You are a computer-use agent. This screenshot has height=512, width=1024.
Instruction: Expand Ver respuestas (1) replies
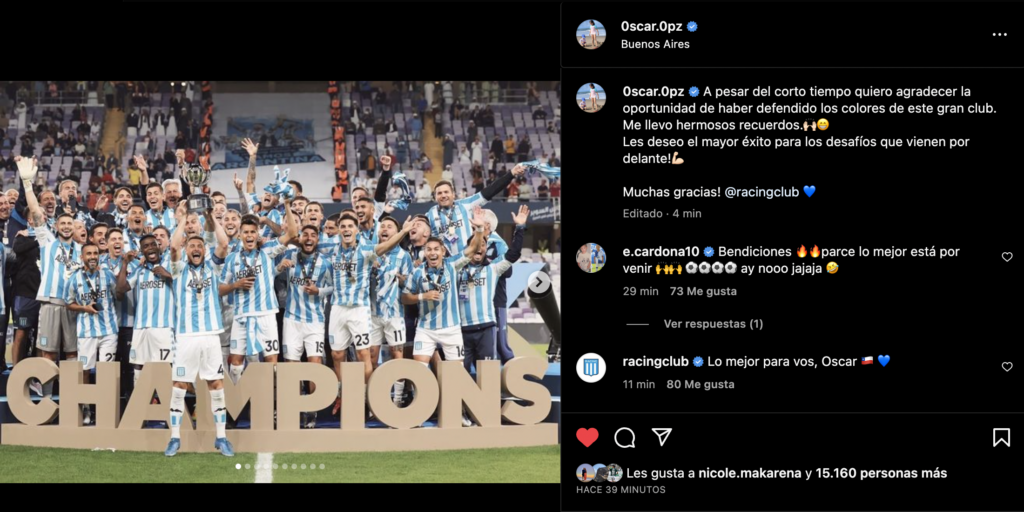click(x=713, y=324)
